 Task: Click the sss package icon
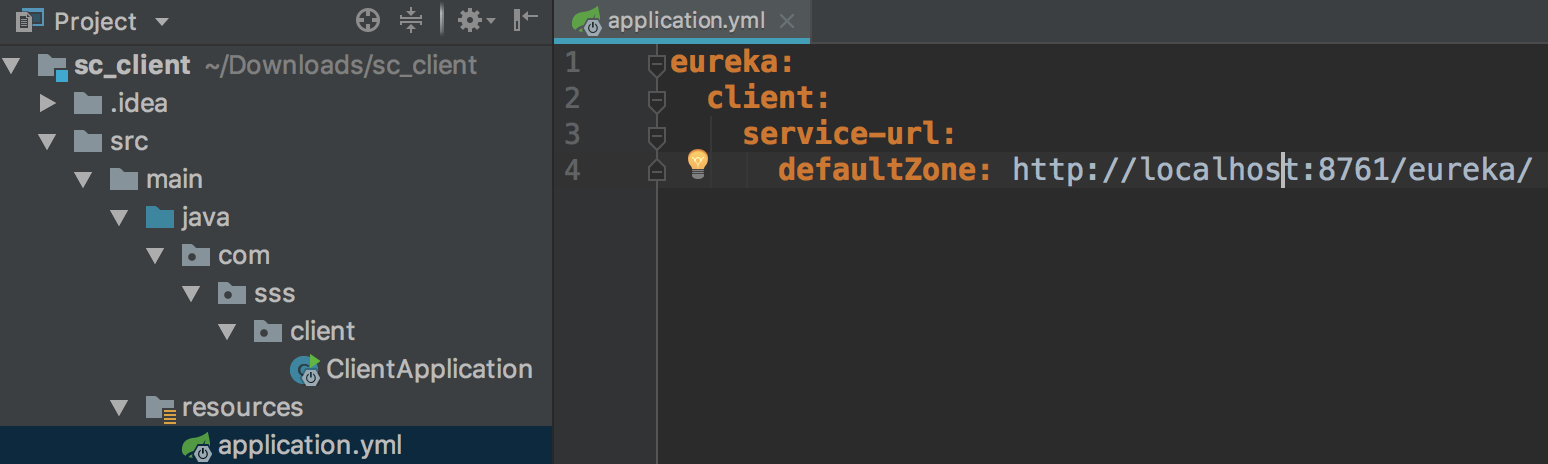(232, 293)
